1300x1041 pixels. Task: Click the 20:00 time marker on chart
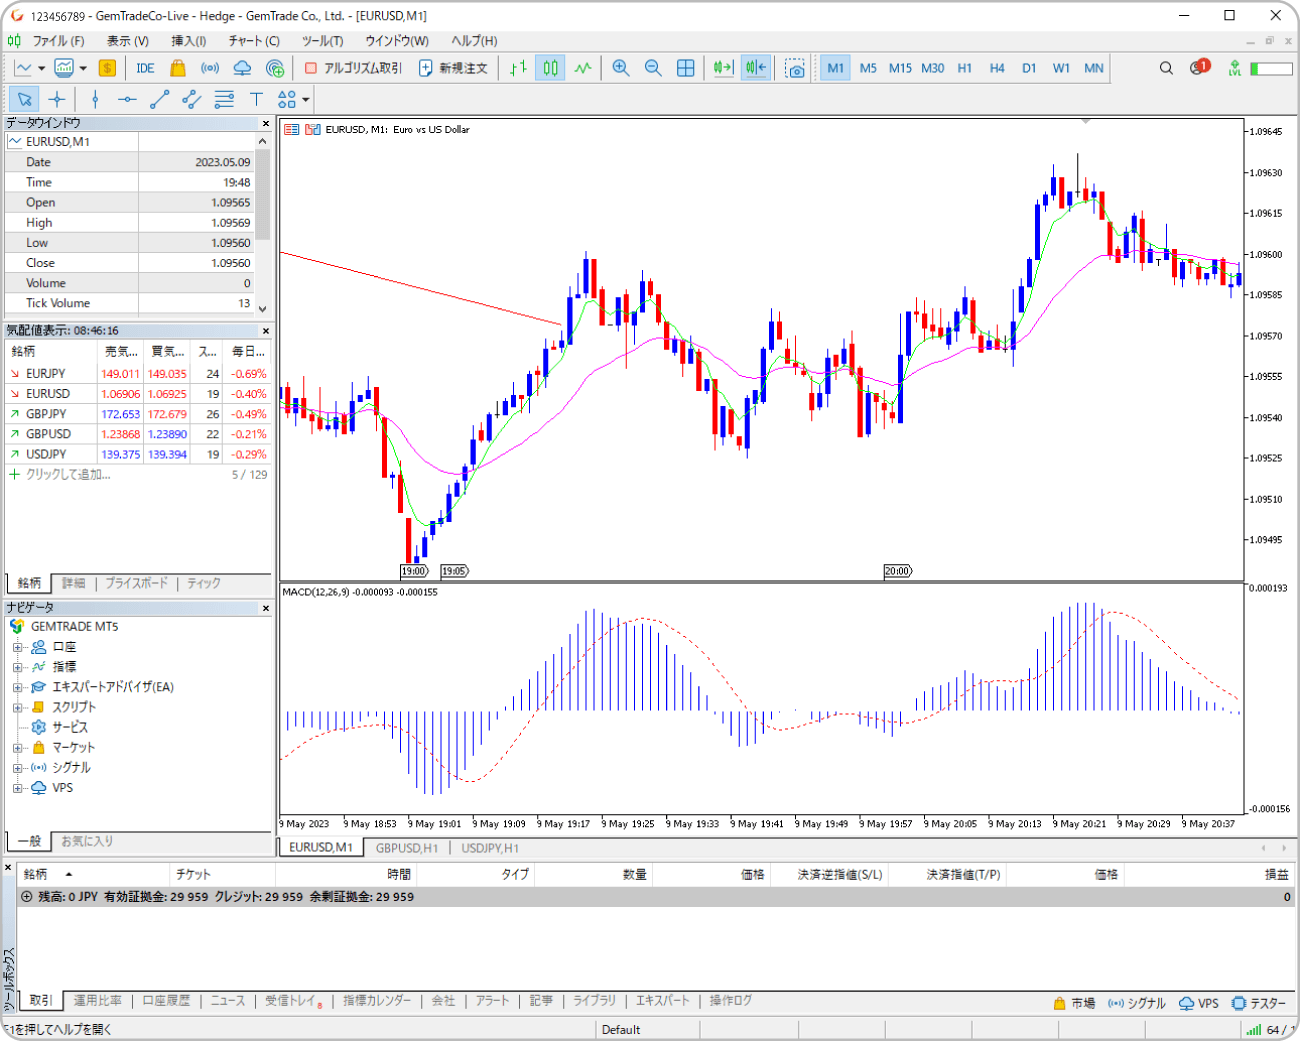[x=898, y=571]
